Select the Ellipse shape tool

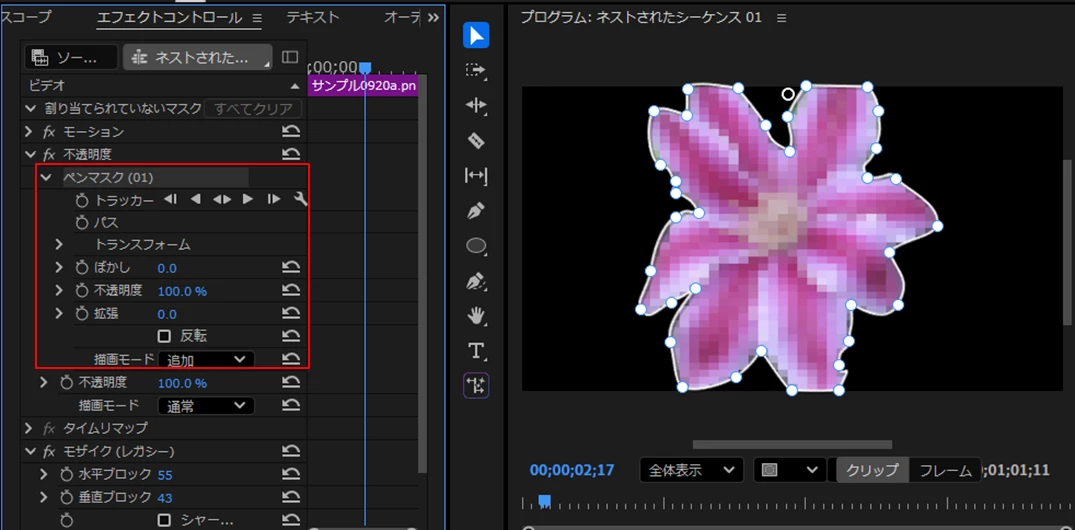pyautogui.click(x=476, y=245)
